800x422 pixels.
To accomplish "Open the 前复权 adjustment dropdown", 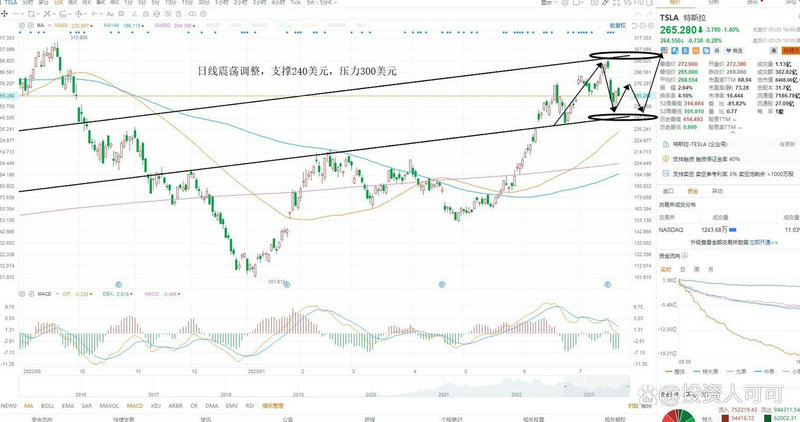I will (x=618, y=25).
